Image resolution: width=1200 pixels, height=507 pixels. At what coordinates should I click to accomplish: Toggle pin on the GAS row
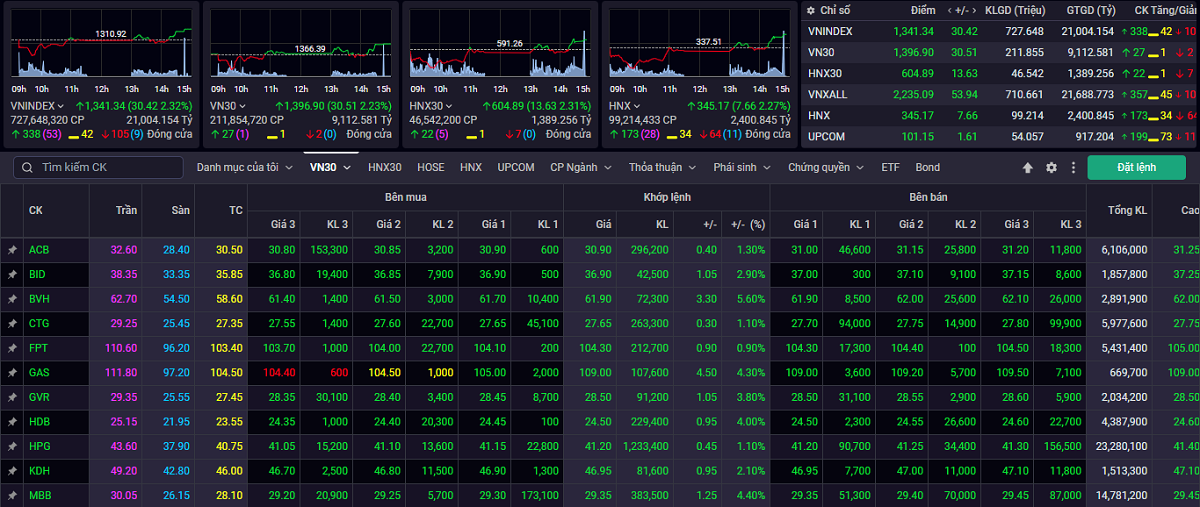(12, 372)
